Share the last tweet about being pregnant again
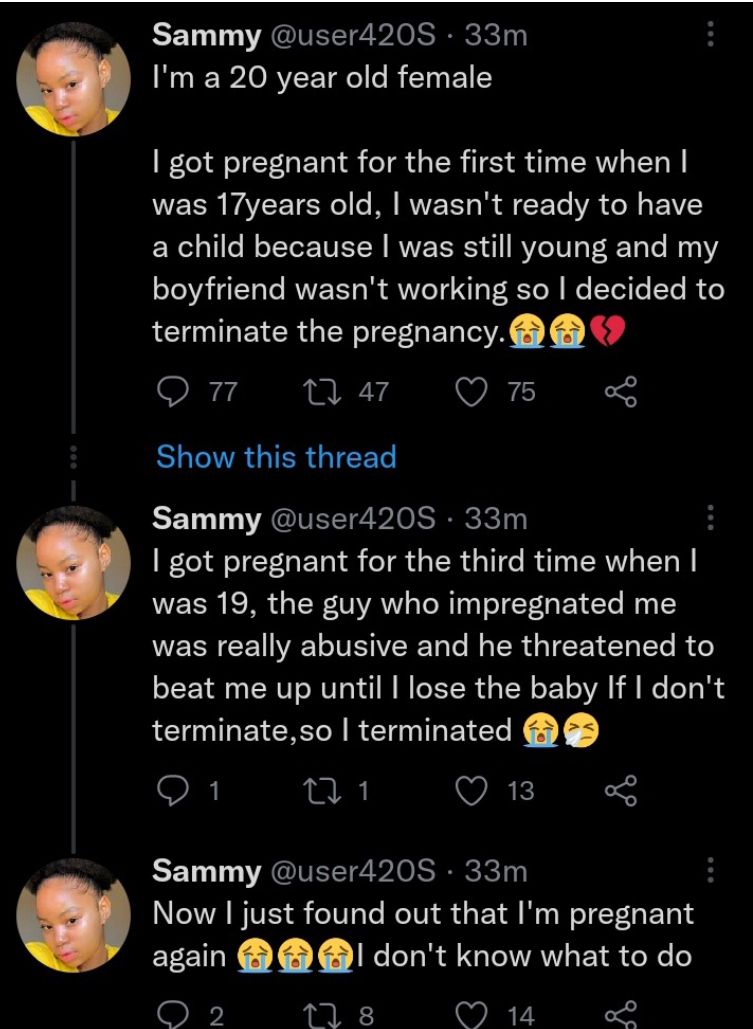This screenshot has width=753, height=1029. (621, 1016)
